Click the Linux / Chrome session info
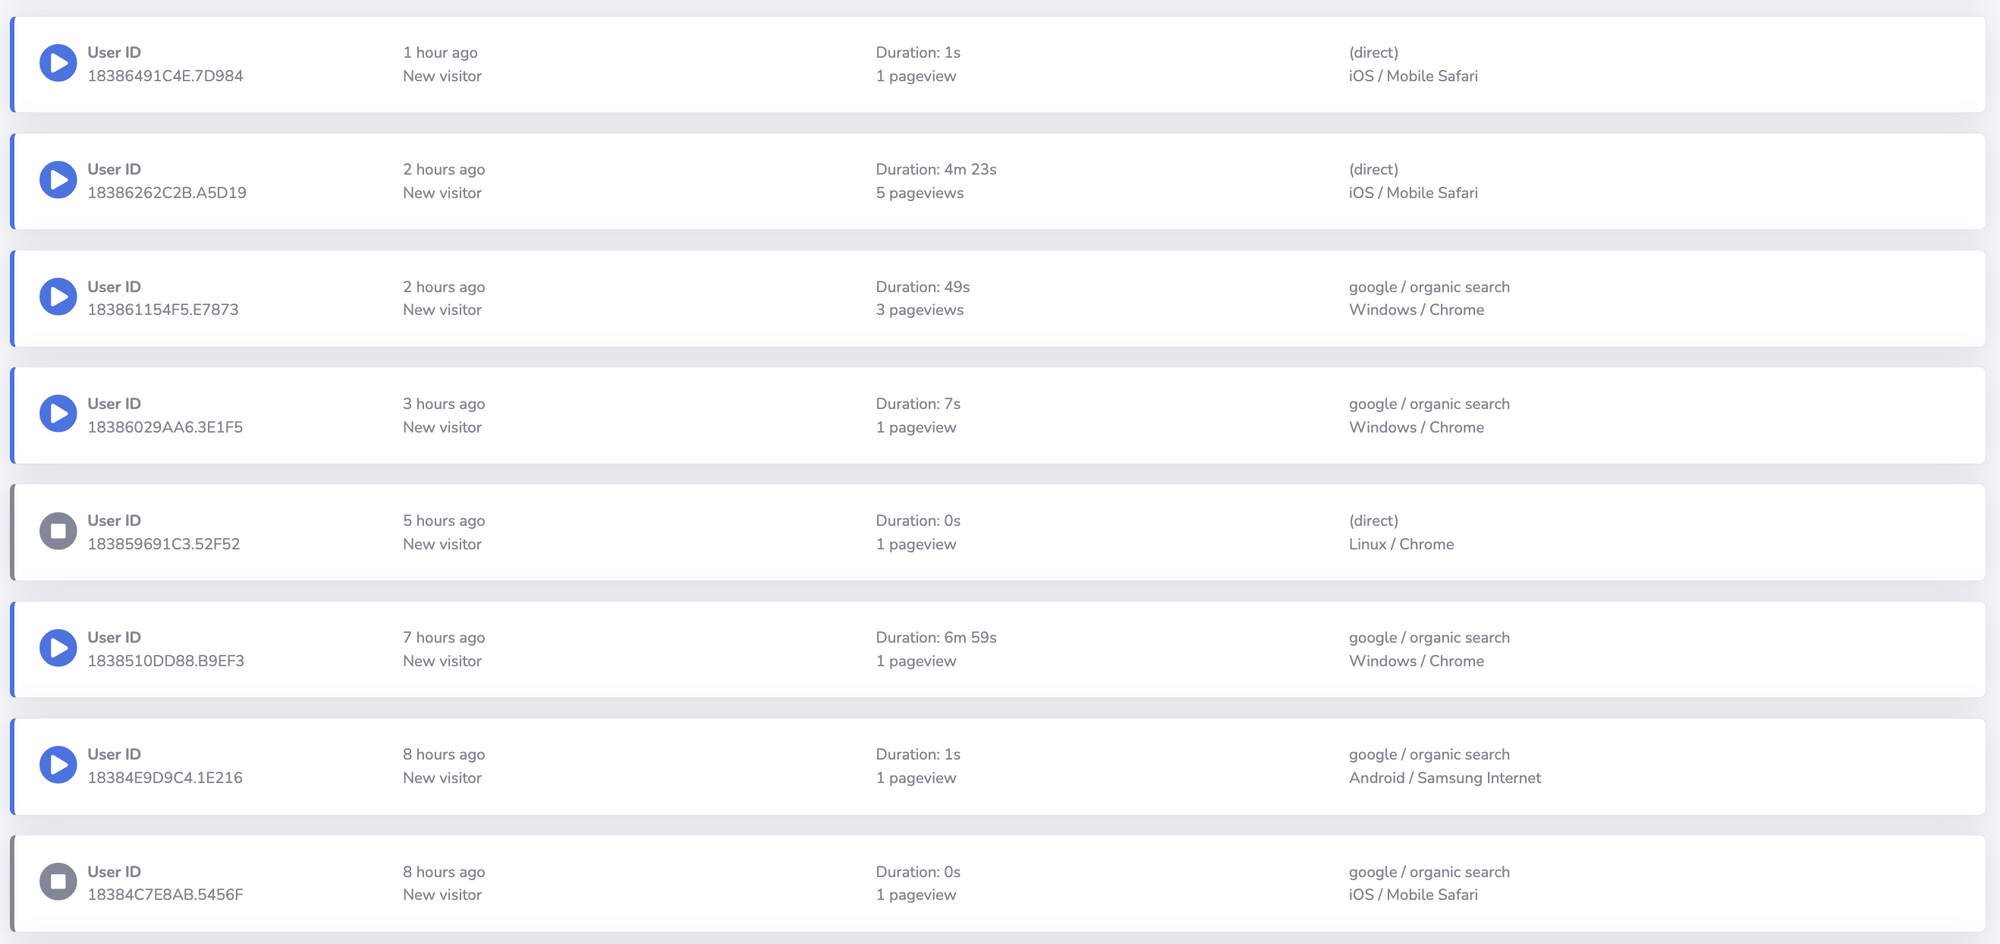The height and width of the screenshot is (944, 2000). (x=1401, y=544)
